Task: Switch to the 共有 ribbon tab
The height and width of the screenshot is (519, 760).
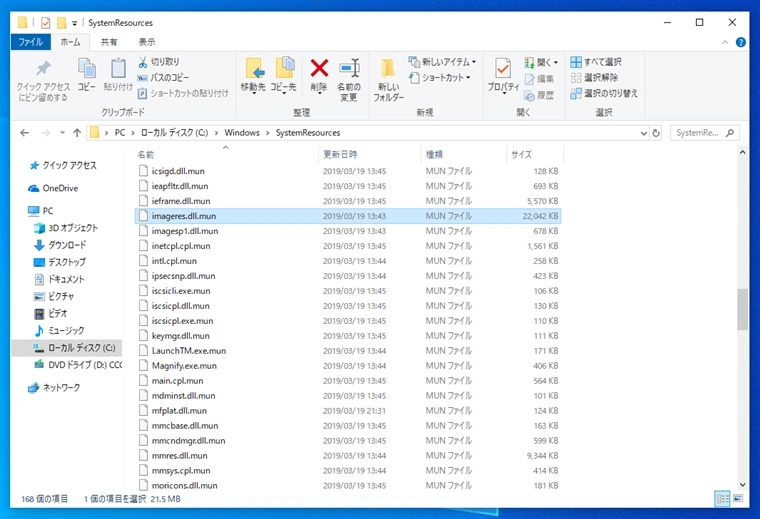Action: pos(109,42)
